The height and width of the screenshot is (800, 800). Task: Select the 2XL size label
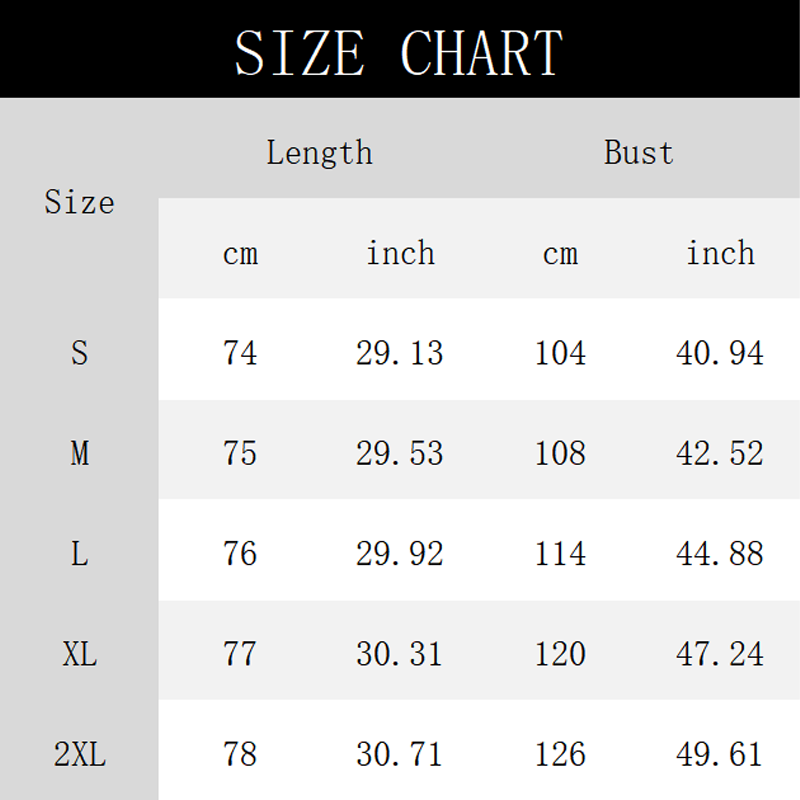[x=79, y=754]
